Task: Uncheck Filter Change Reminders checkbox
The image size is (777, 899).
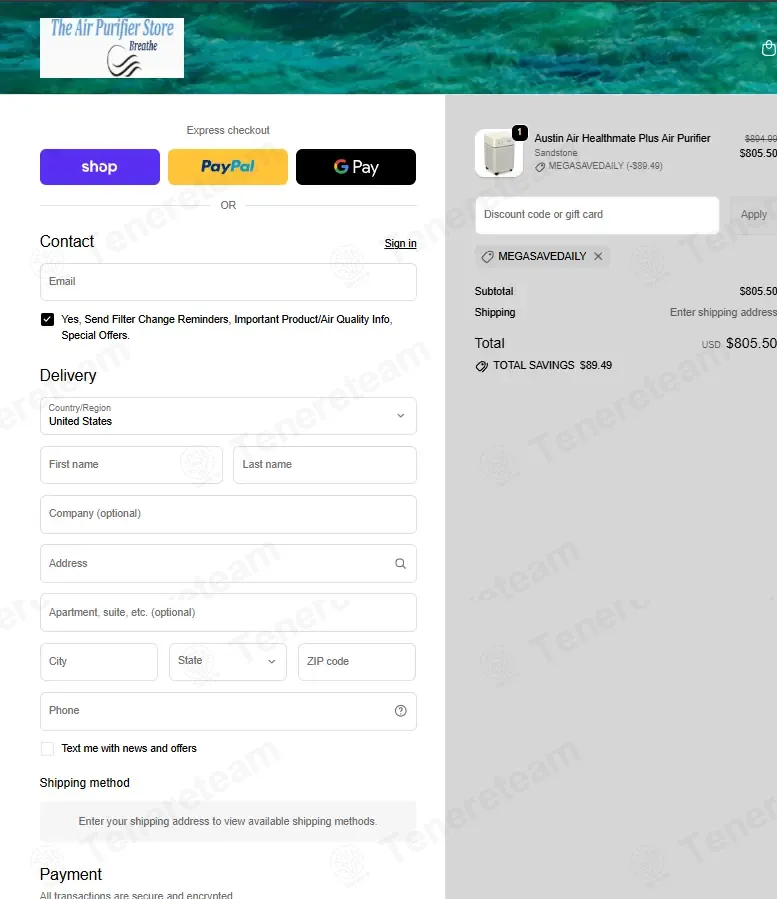Action: pos(48,319)
